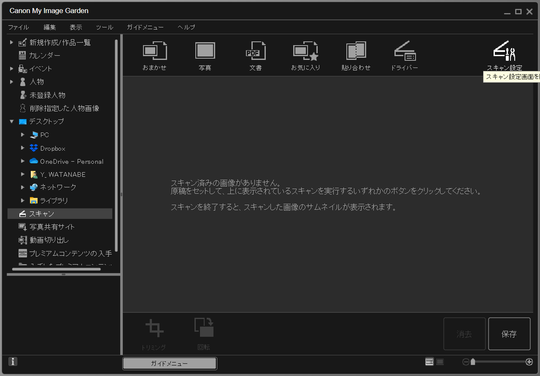Open the File (ファイル) menu
The height and width of the screenshot is (376, 540).
point(19,27)
